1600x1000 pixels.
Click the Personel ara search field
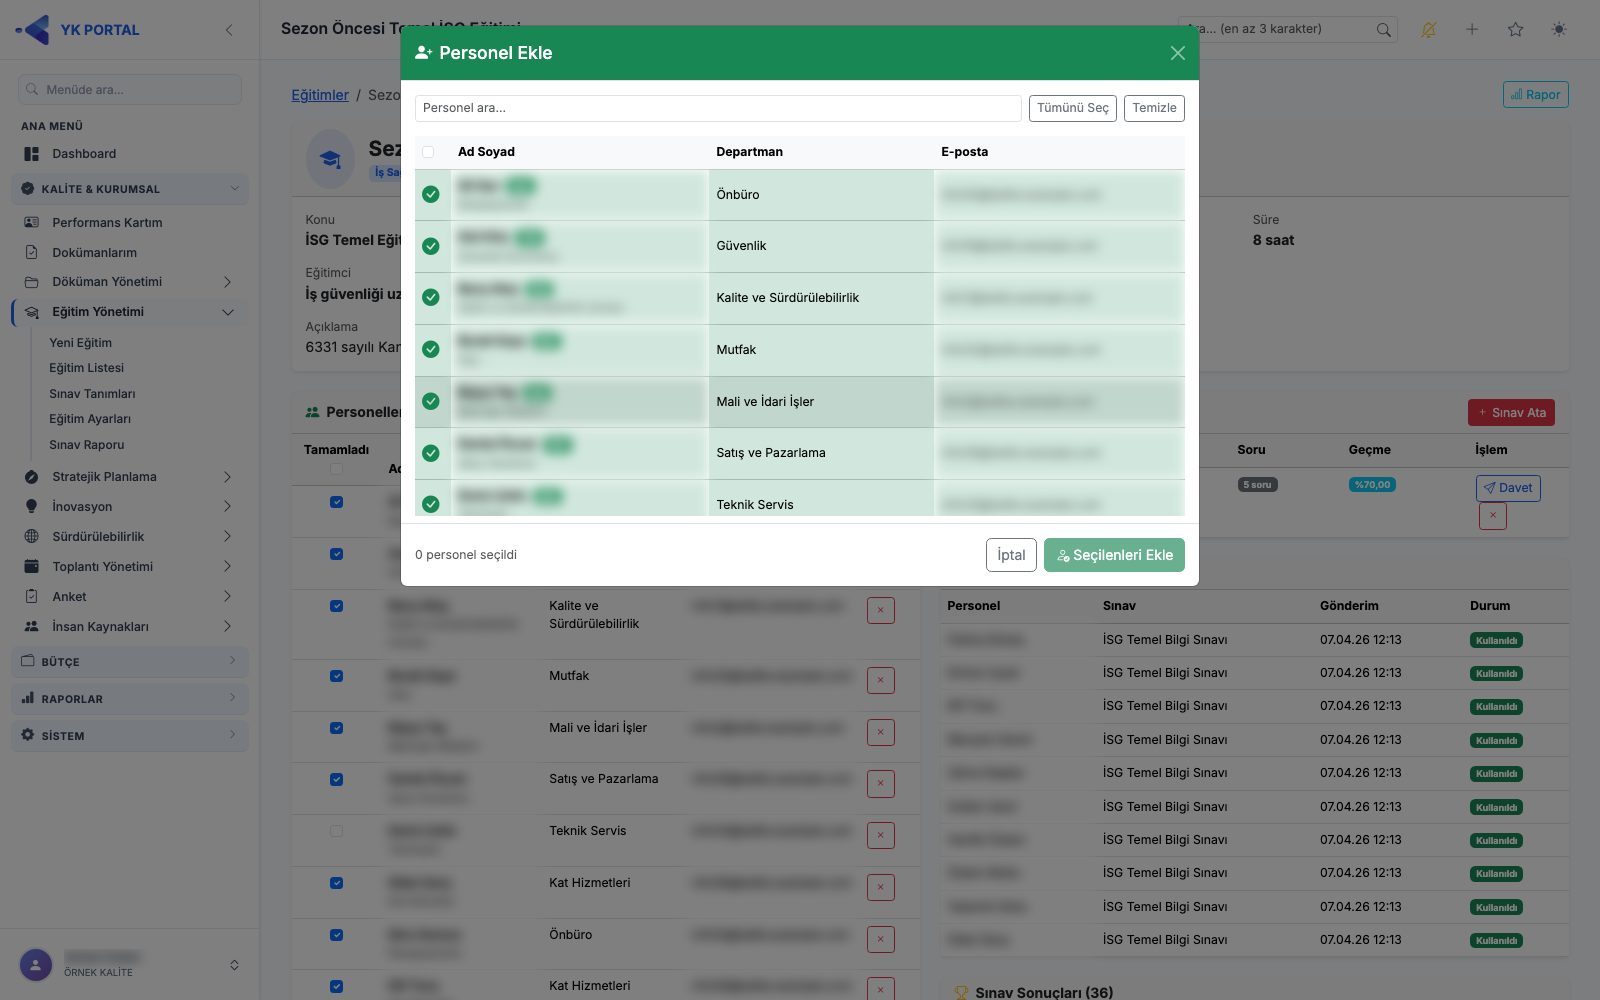pos(718,108)
